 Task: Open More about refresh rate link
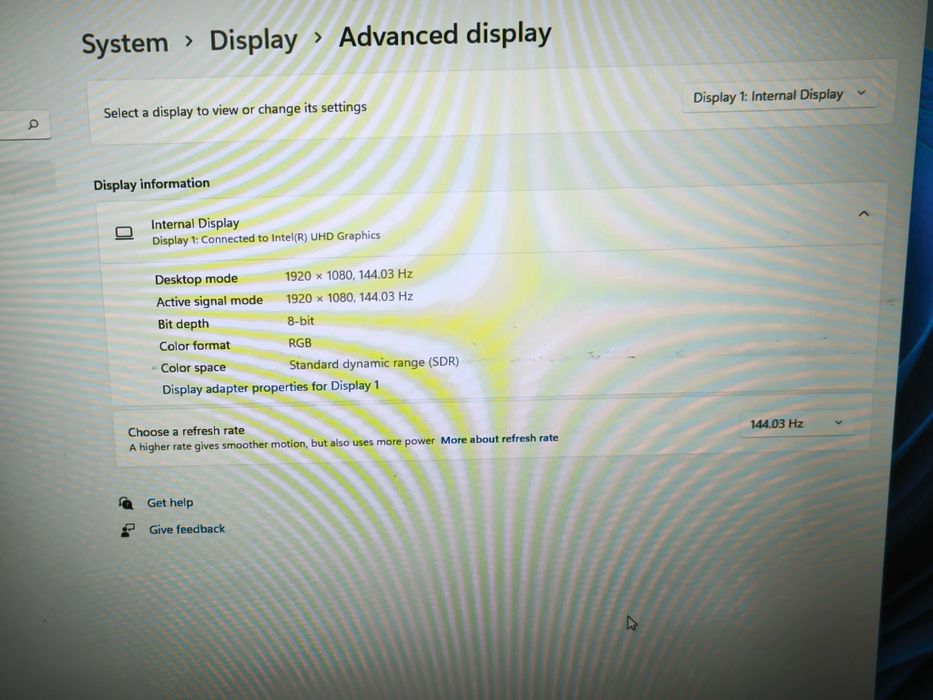499,439
